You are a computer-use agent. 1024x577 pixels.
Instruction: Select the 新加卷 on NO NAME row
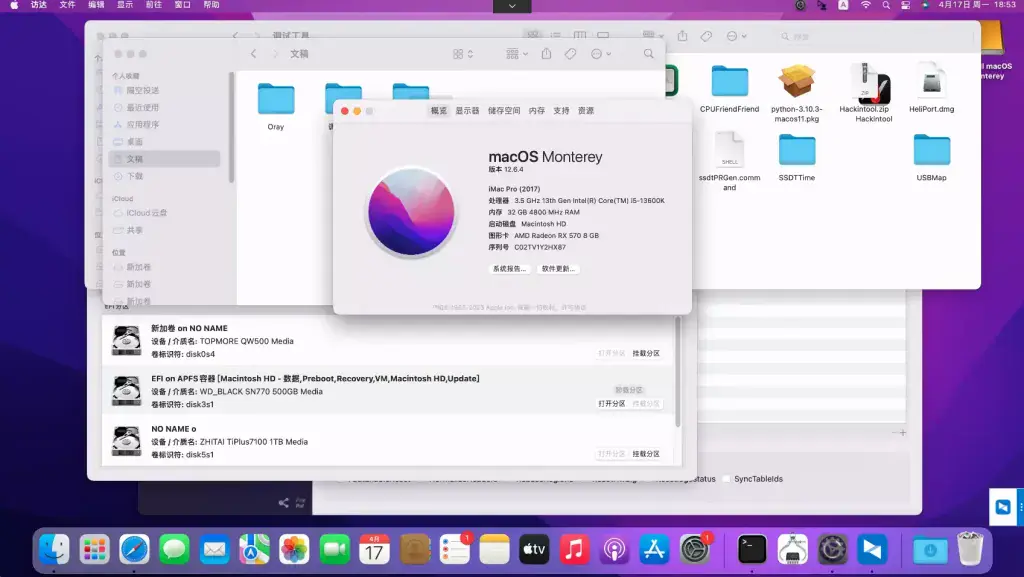pyautogui.click(x=388, y=341)
